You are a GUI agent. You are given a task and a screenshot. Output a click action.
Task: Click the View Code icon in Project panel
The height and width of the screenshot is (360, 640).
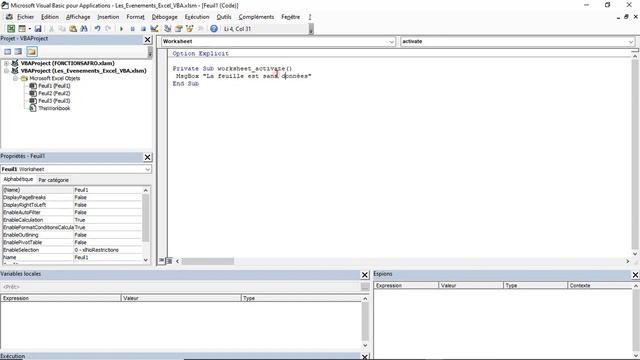(8, 51)
